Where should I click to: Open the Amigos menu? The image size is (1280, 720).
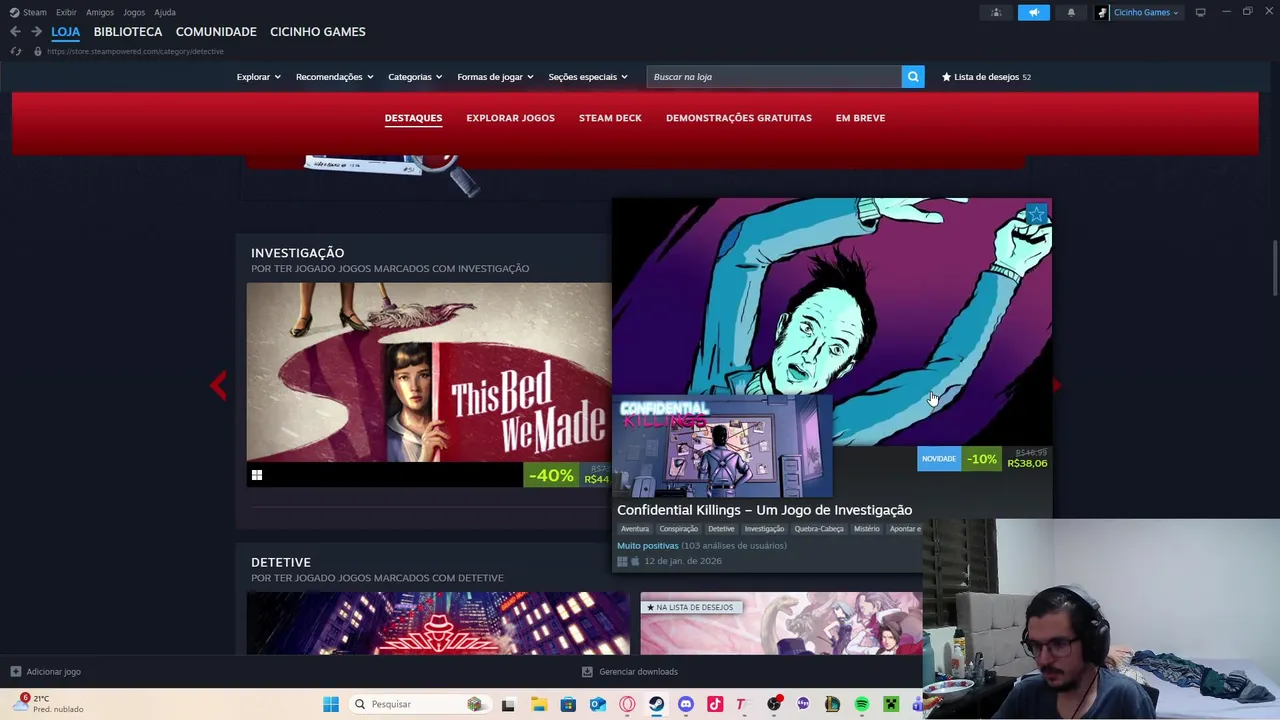(100, 12)
